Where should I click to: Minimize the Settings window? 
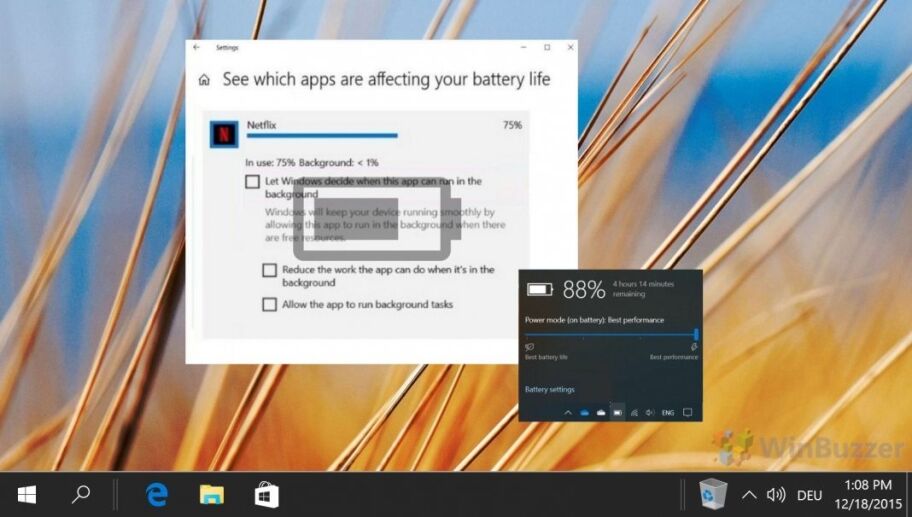(523, 47)
